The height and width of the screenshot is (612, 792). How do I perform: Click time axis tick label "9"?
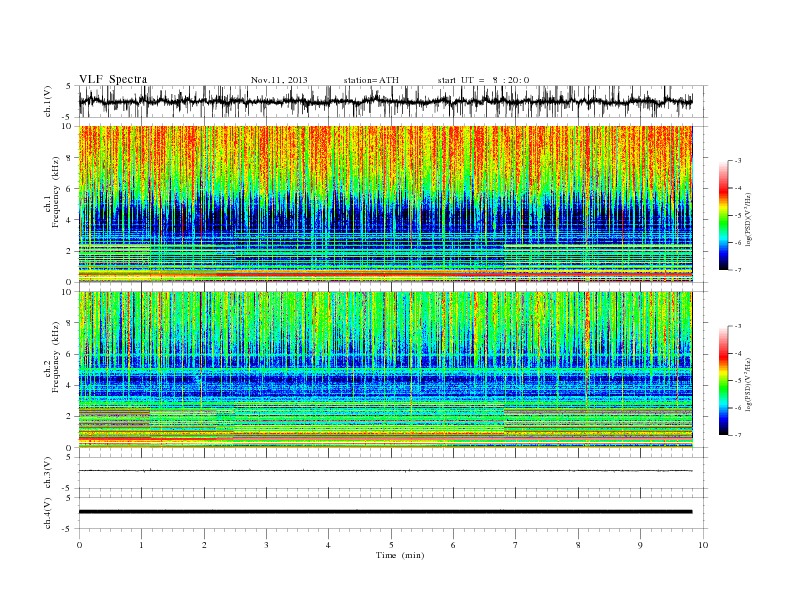[x=640, y=545]
